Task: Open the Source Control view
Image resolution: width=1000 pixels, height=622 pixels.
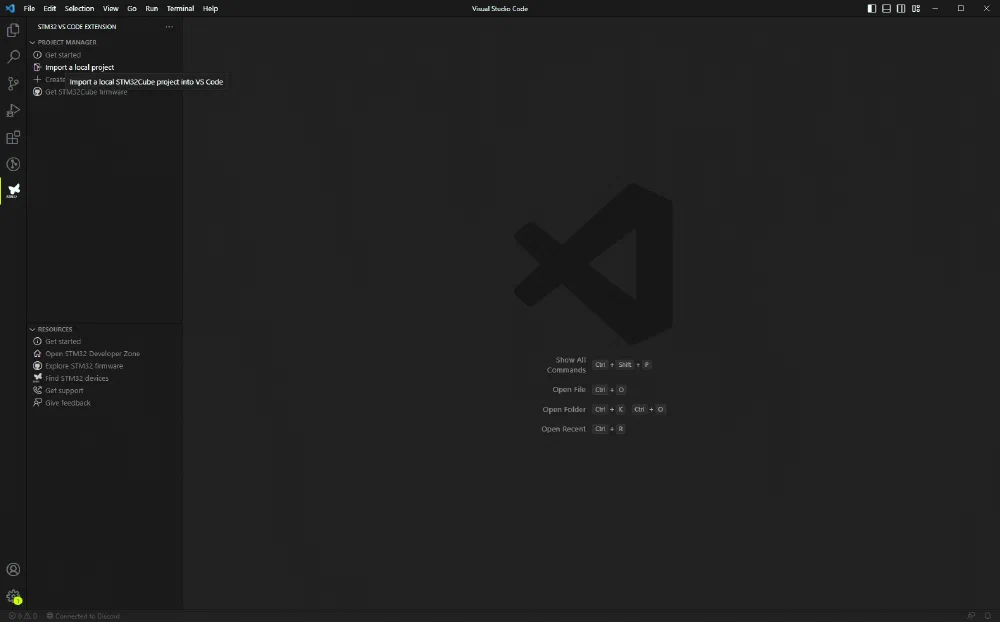Action: [x=13, y=84]
